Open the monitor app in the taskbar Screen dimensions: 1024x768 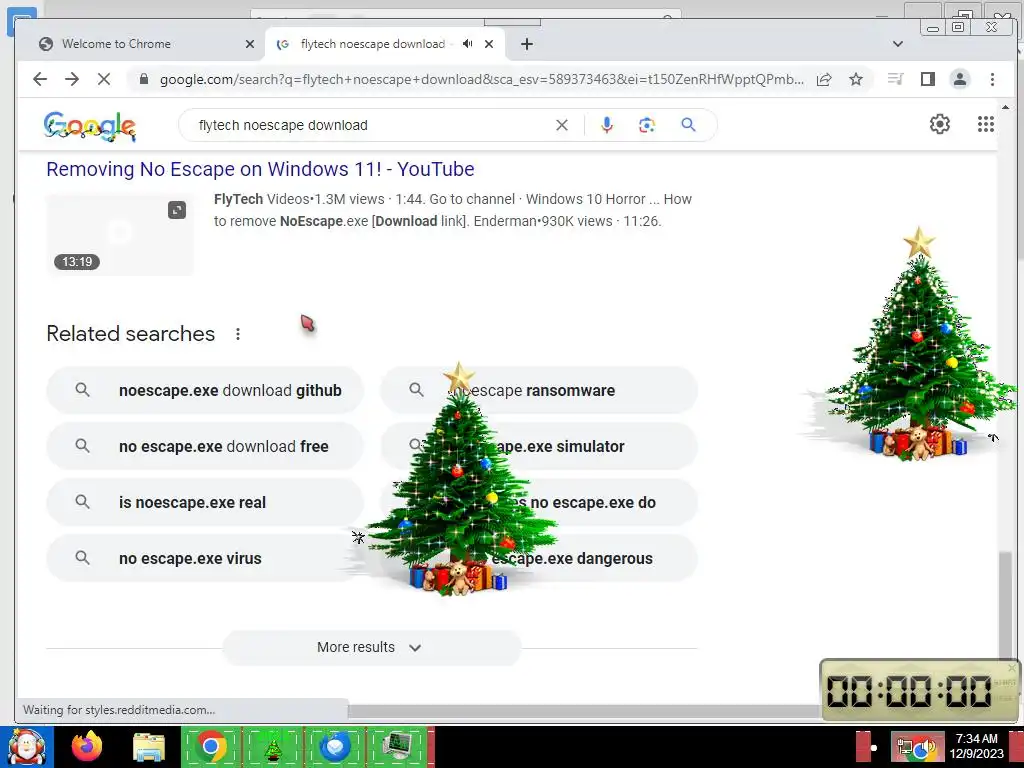click(x=398, y=747)
